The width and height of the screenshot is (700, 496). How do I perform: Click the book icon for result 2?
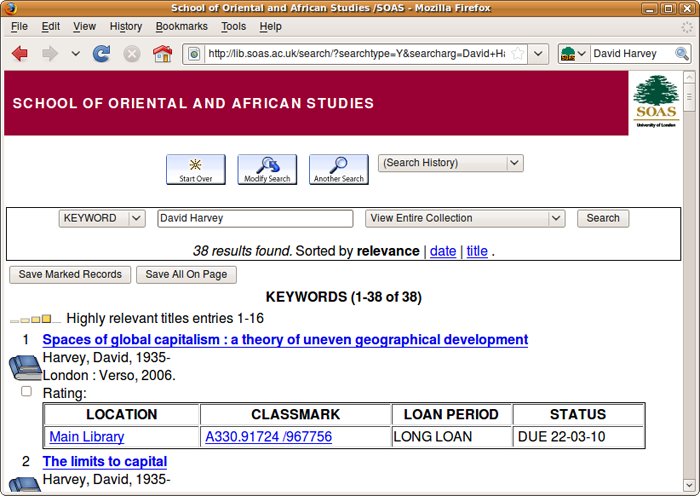click(x=25, y=485)
